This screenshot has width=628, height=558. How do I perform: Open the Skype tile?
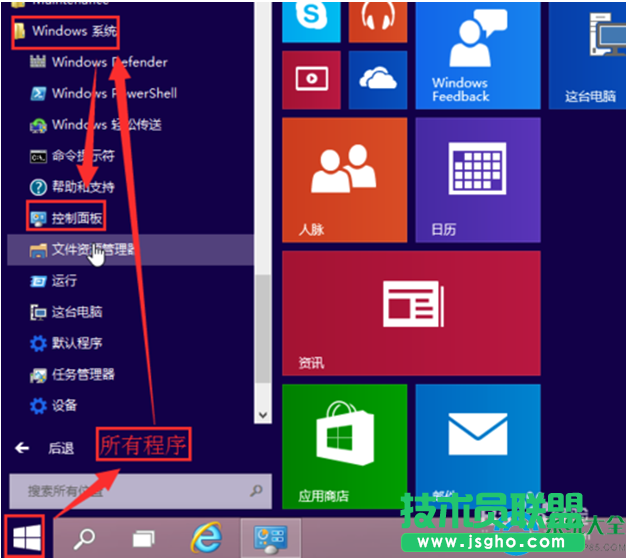311,21
